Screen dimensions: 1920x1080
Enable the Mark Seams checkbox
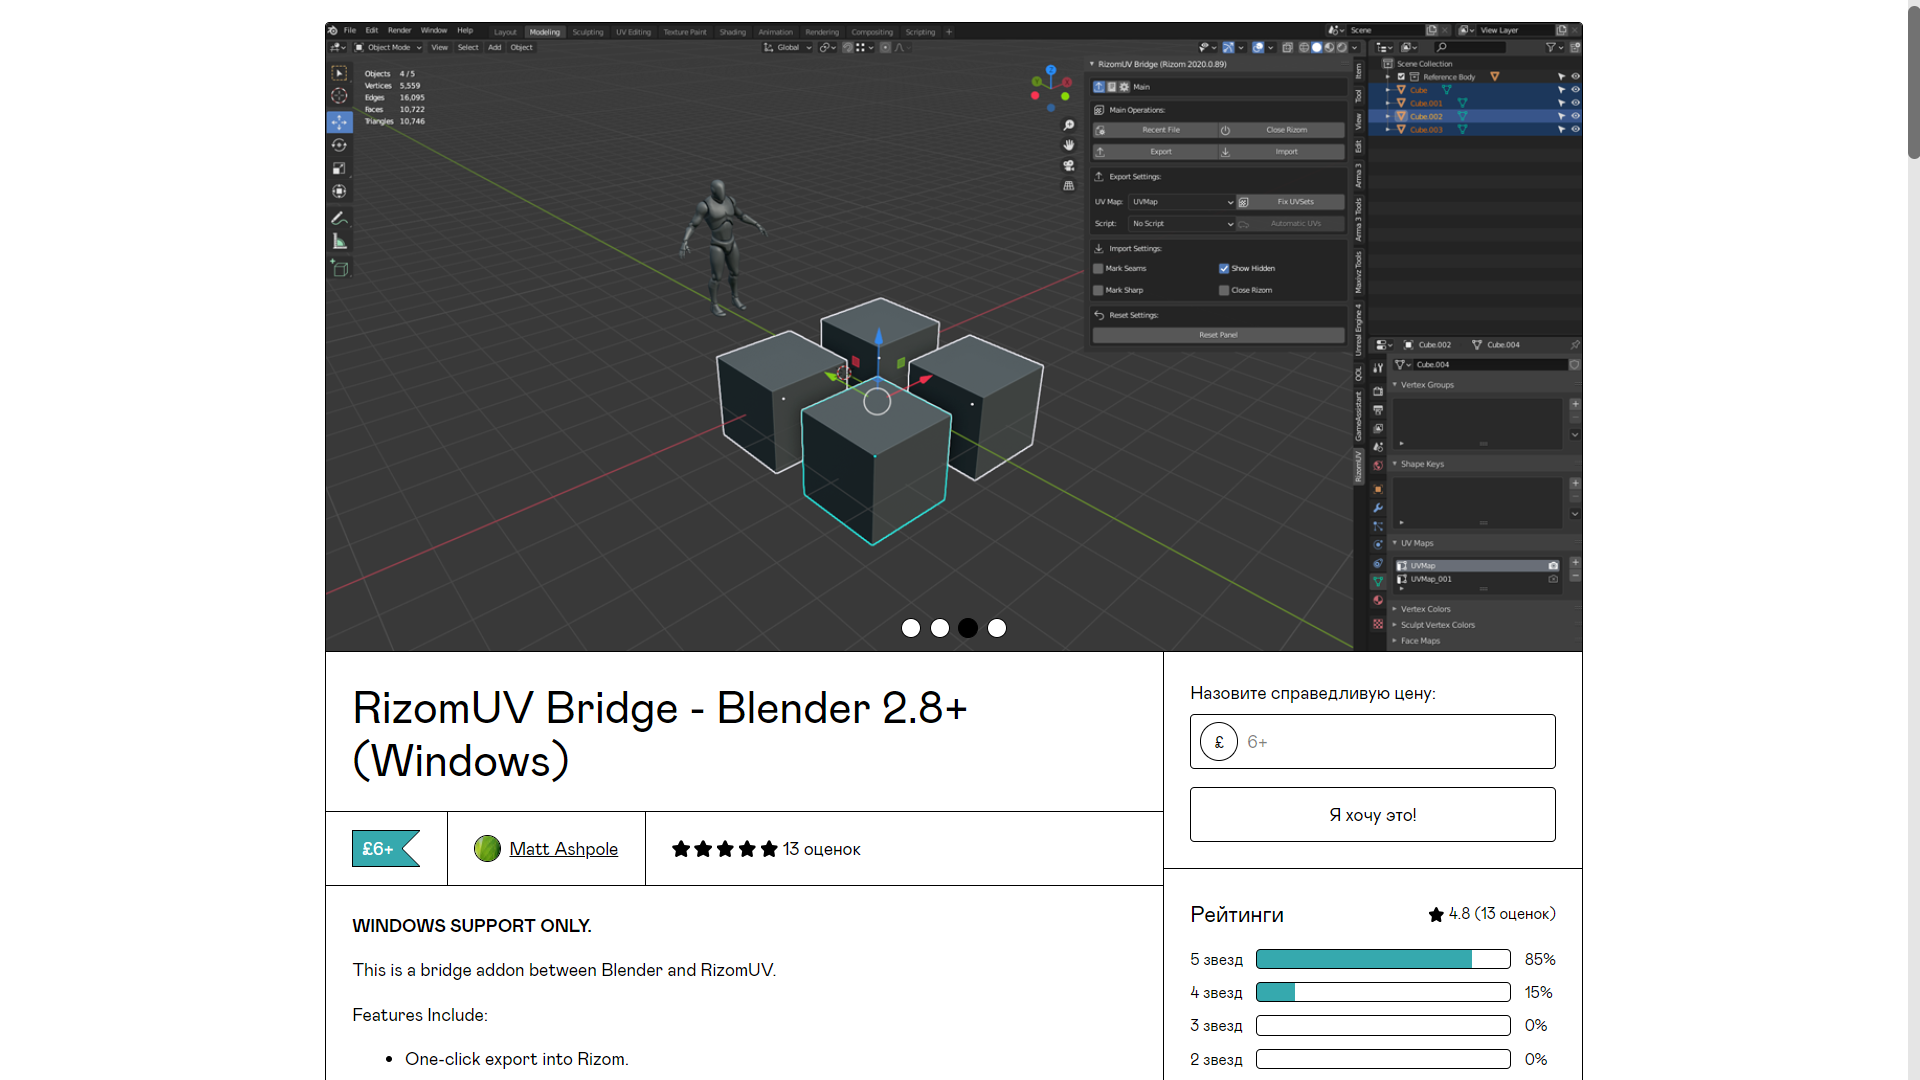pos(1098,268)
